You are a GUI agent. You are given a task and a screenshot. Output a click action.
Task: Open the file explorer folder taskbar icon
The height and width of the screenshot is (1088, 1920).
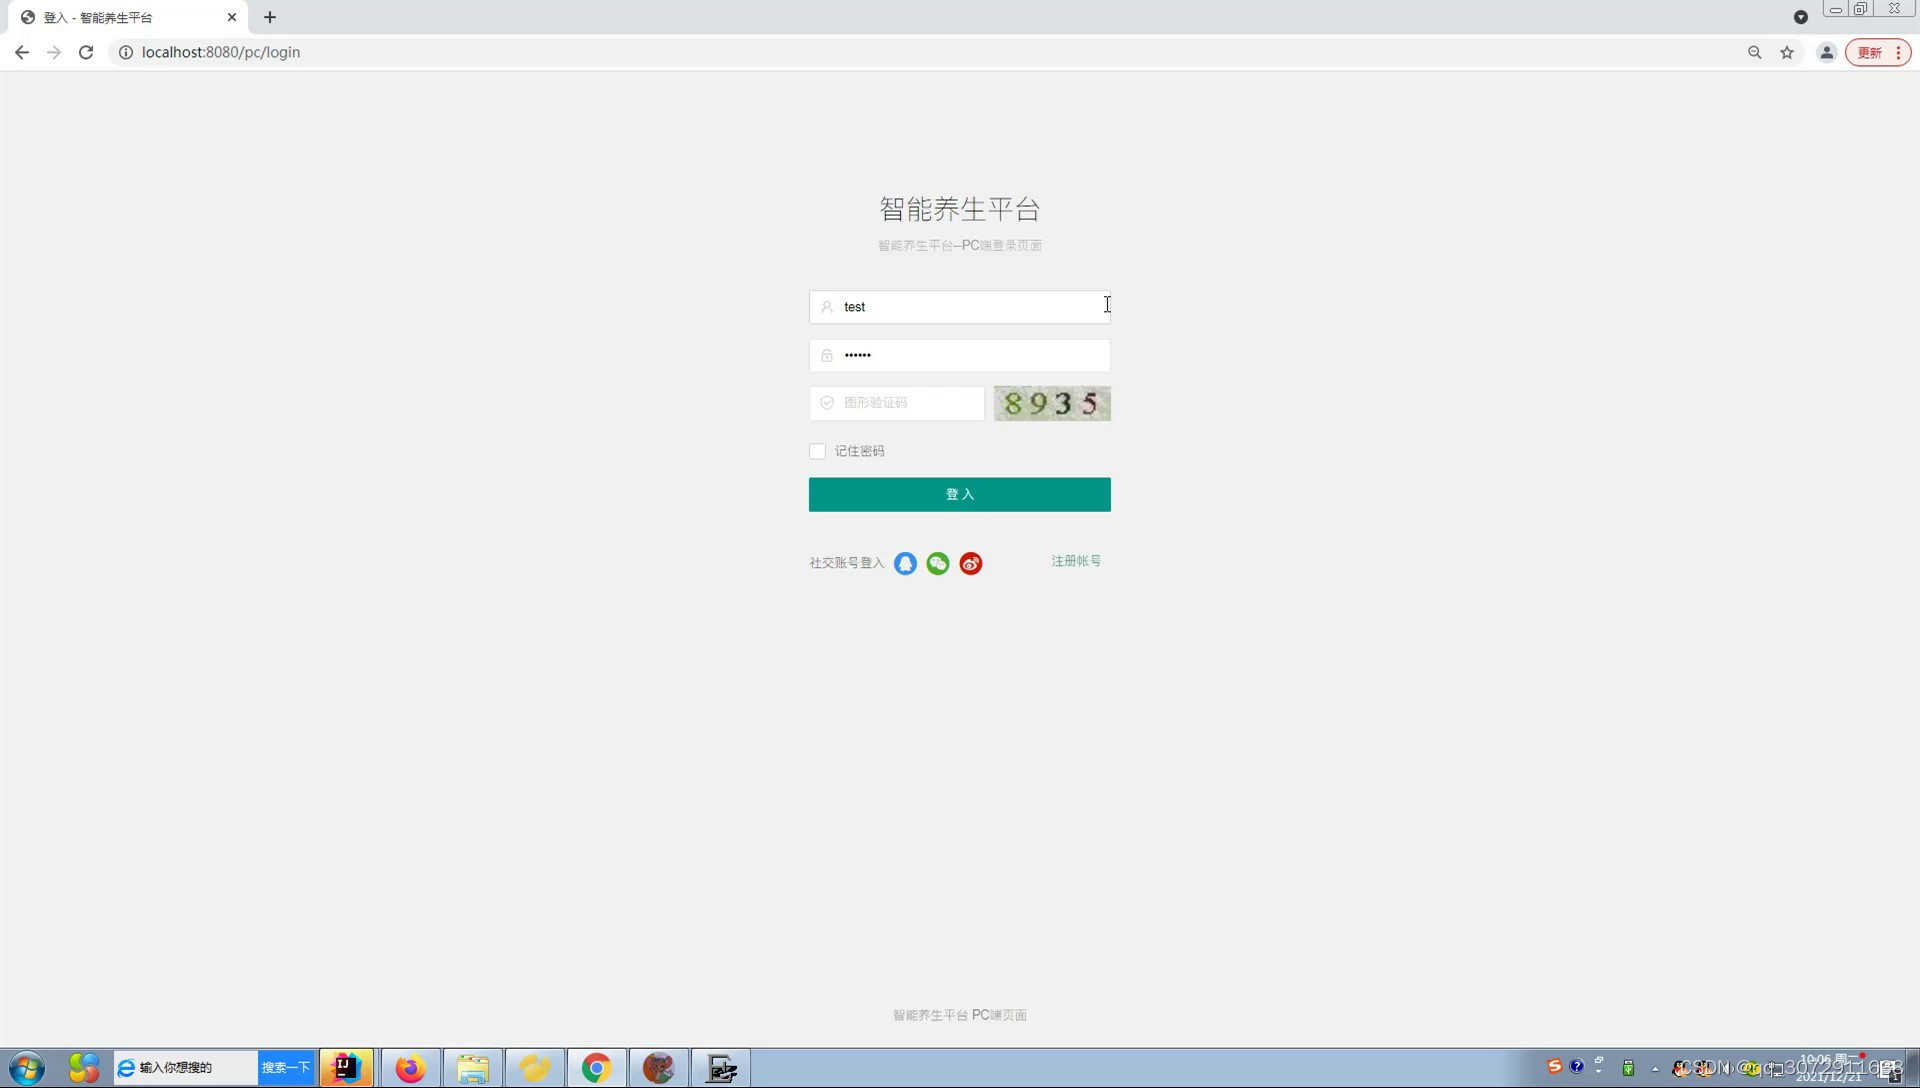click(473, 1068)
